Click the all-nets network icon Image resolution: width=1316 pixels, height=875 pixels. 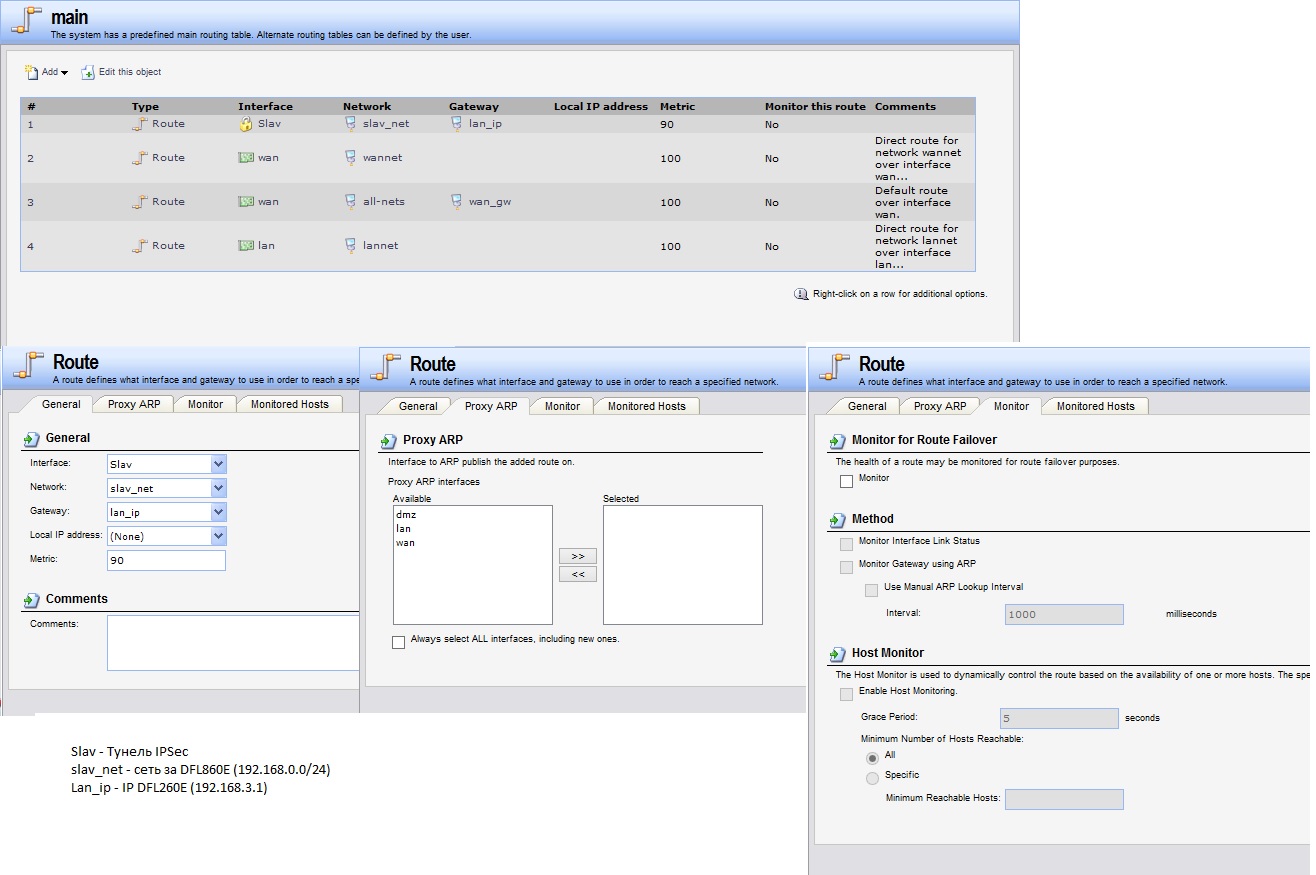(350, 202)
